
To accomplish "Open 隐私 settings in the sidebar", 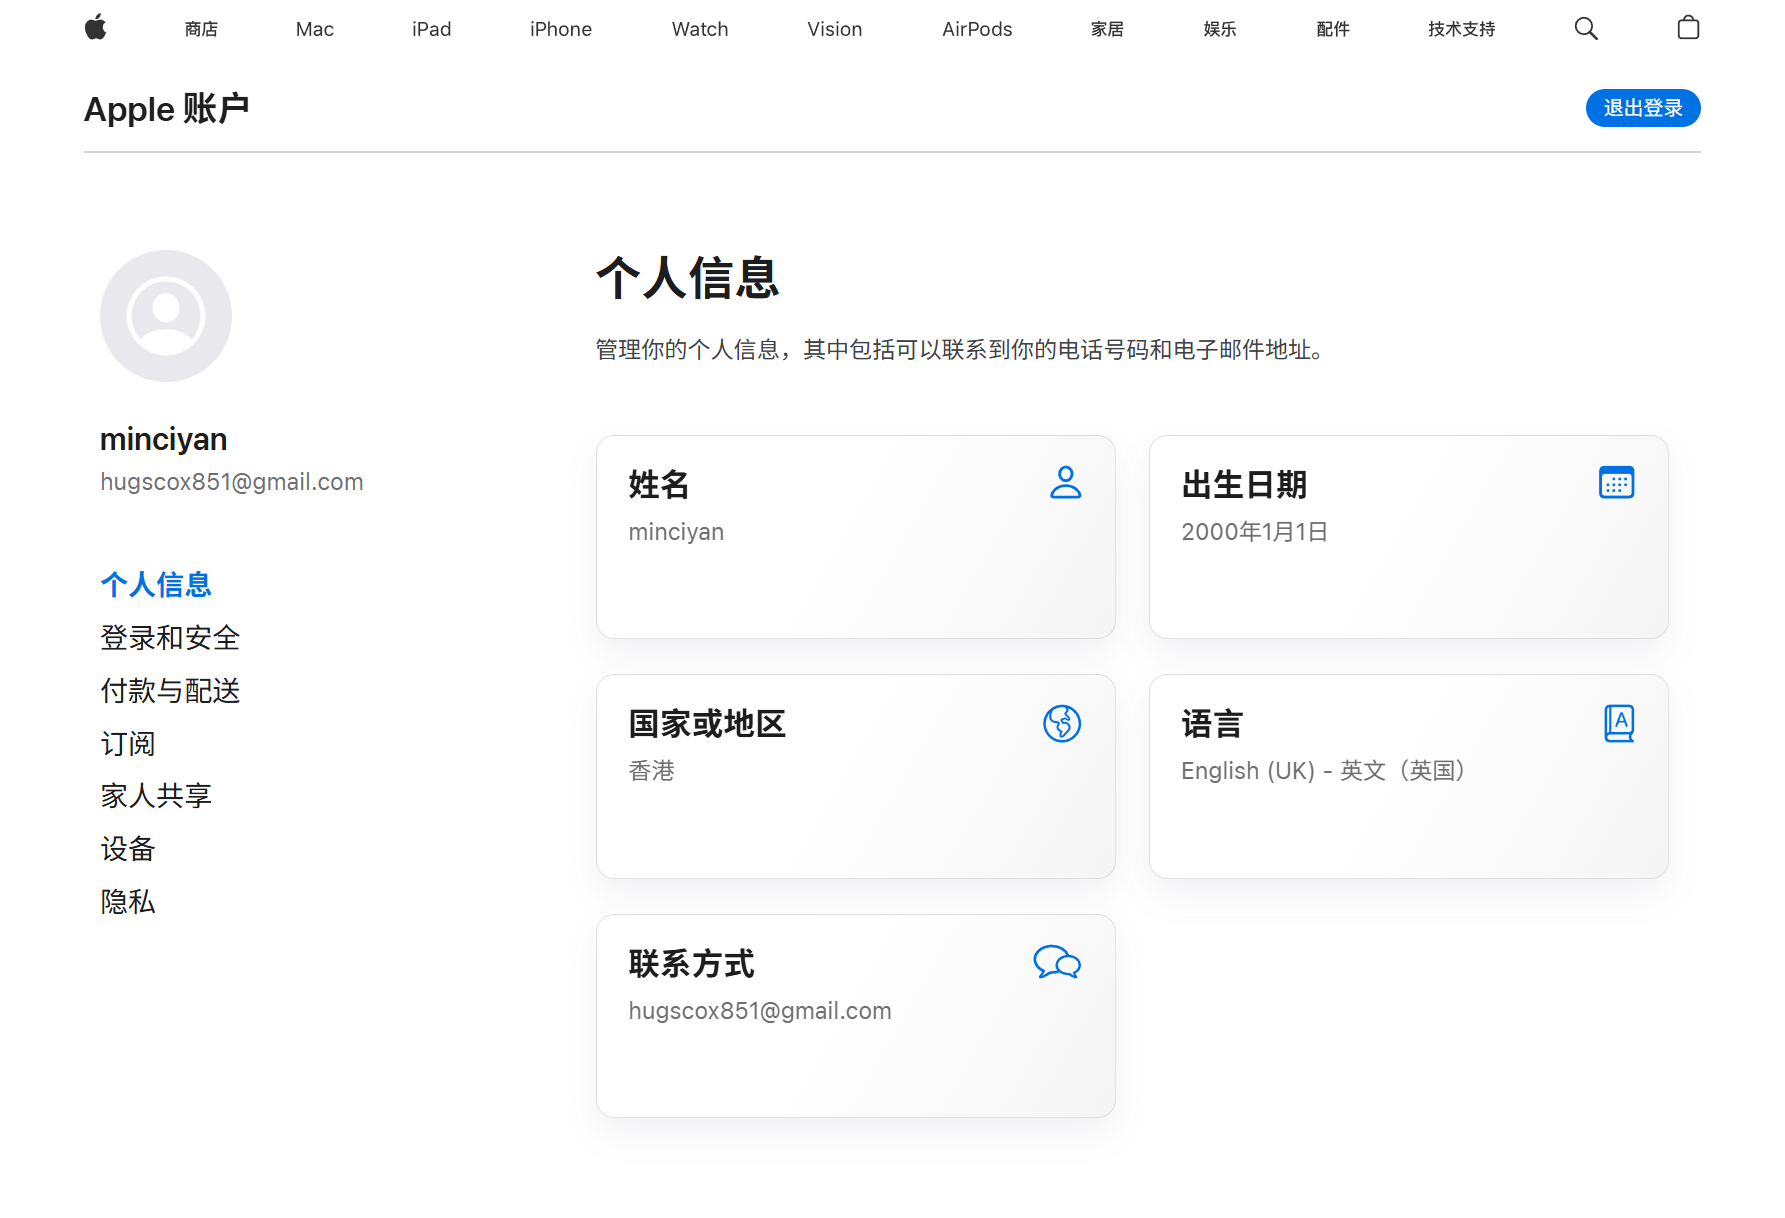I will tap(128, 902).
